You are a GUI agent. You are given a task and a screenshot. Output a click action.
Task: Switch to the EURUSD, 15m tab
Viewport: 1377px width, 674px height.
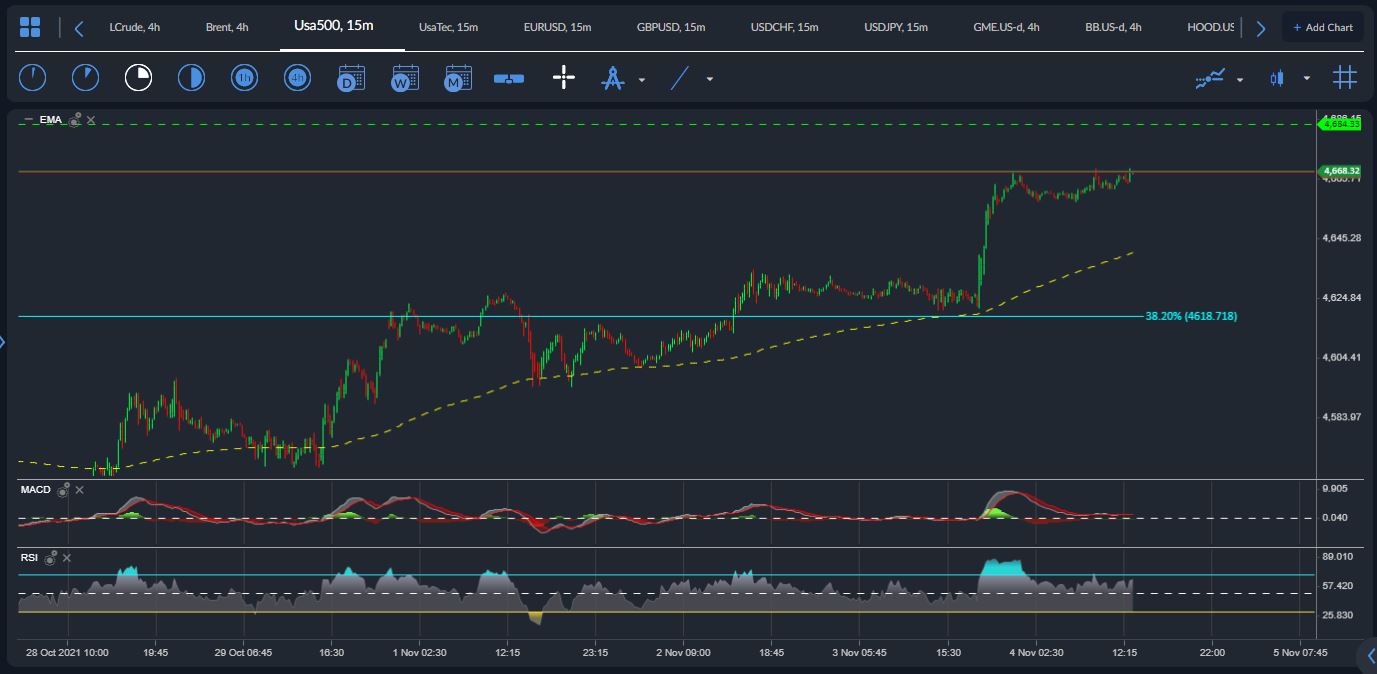click(557, 27)
